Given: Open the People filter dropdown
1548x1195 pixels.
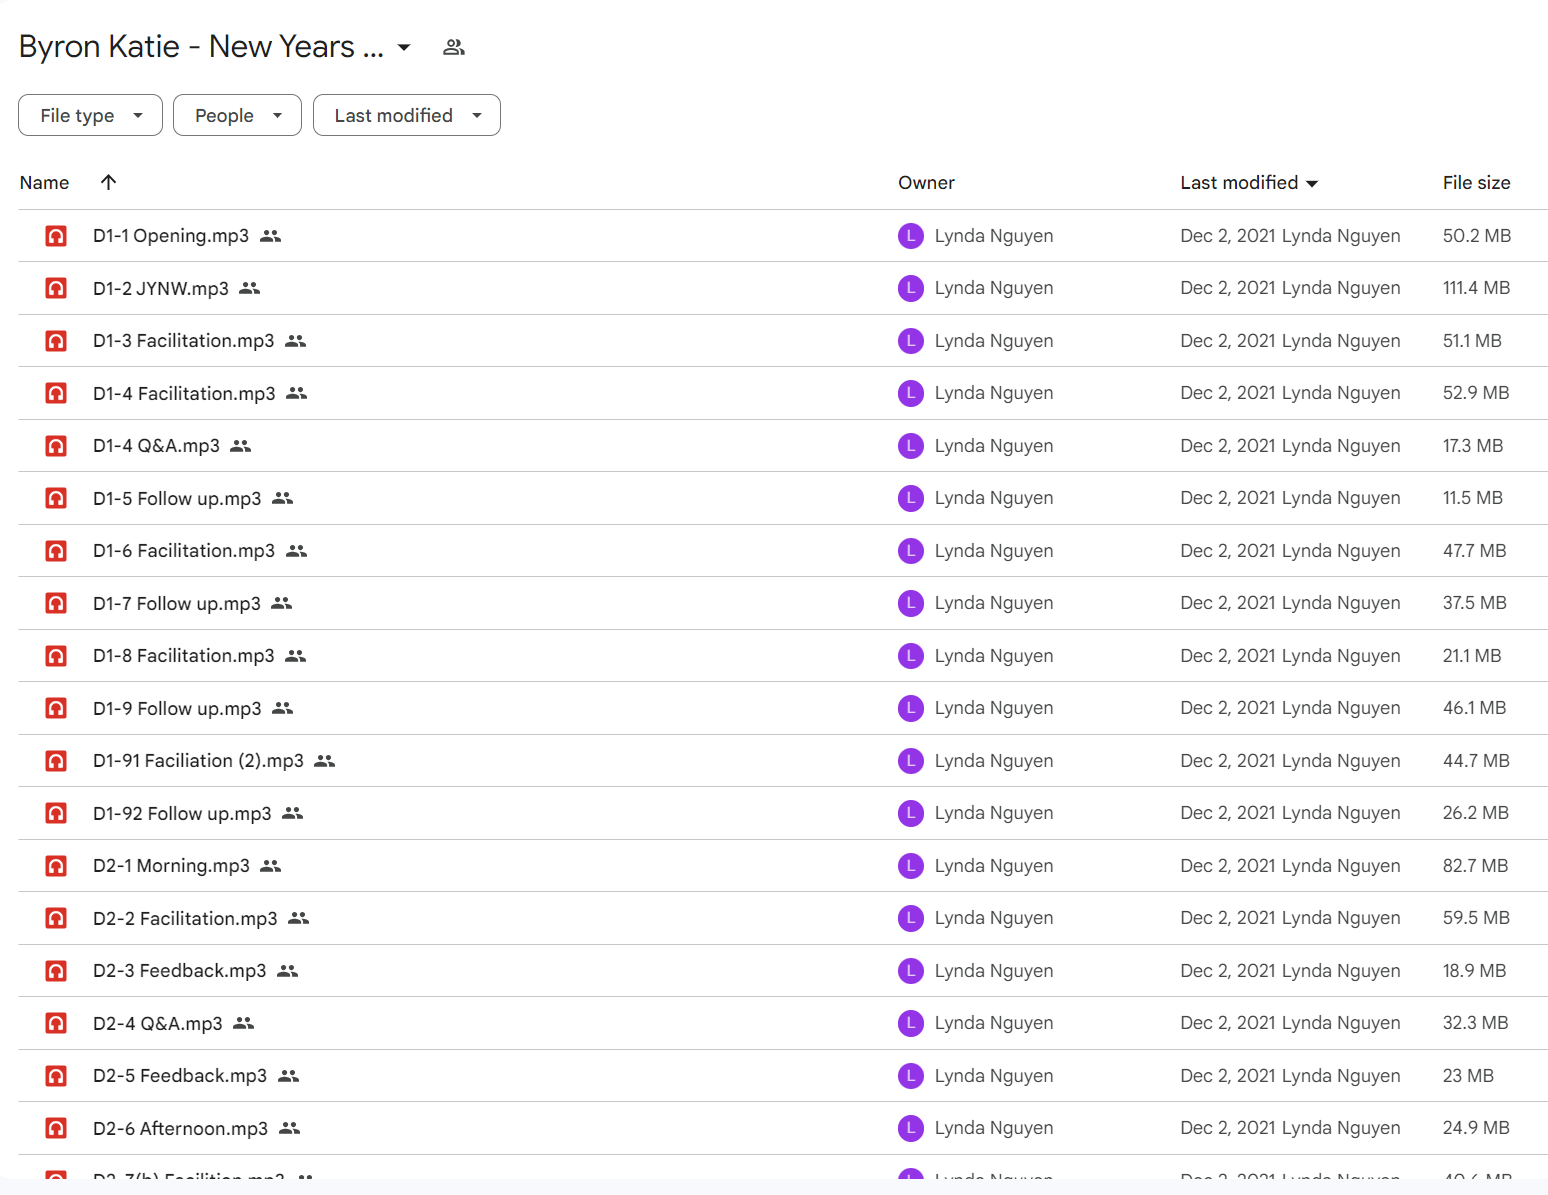Looking at the screenshot, I should pos(237,116).
